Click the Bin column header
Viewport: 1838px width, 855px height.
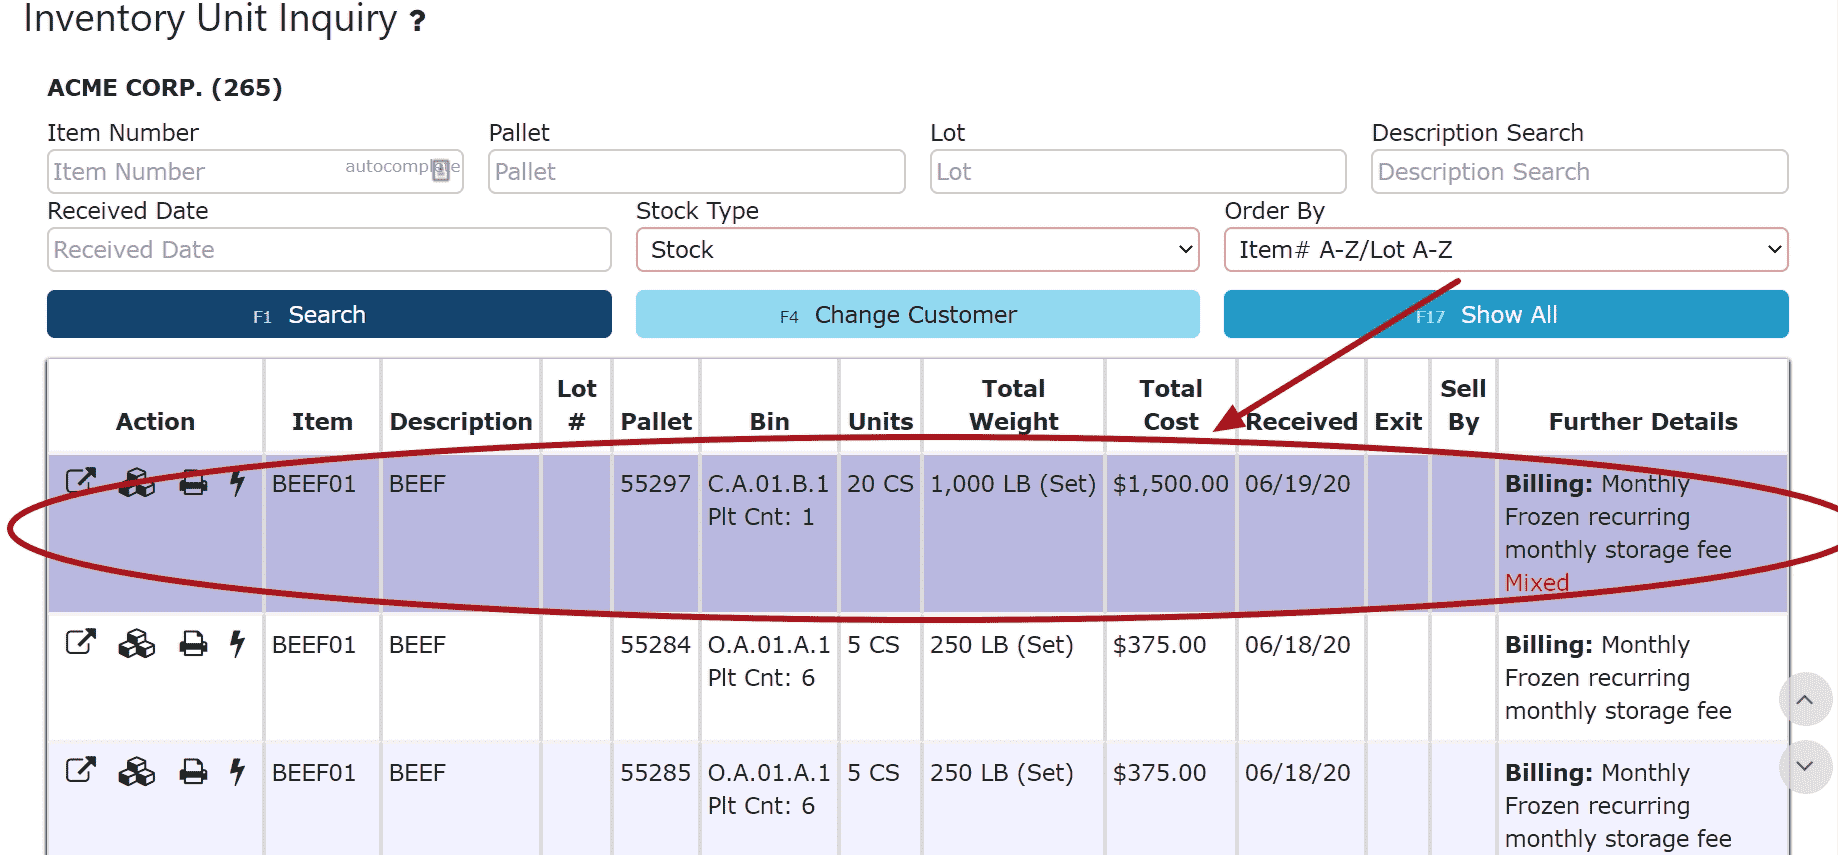770,422
